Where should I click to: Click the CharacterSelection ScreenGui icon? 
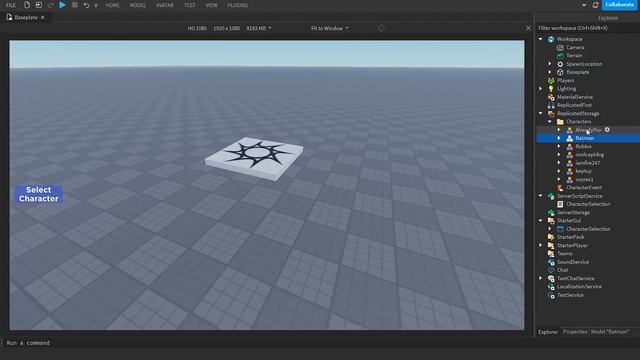(x=560, y=229)
